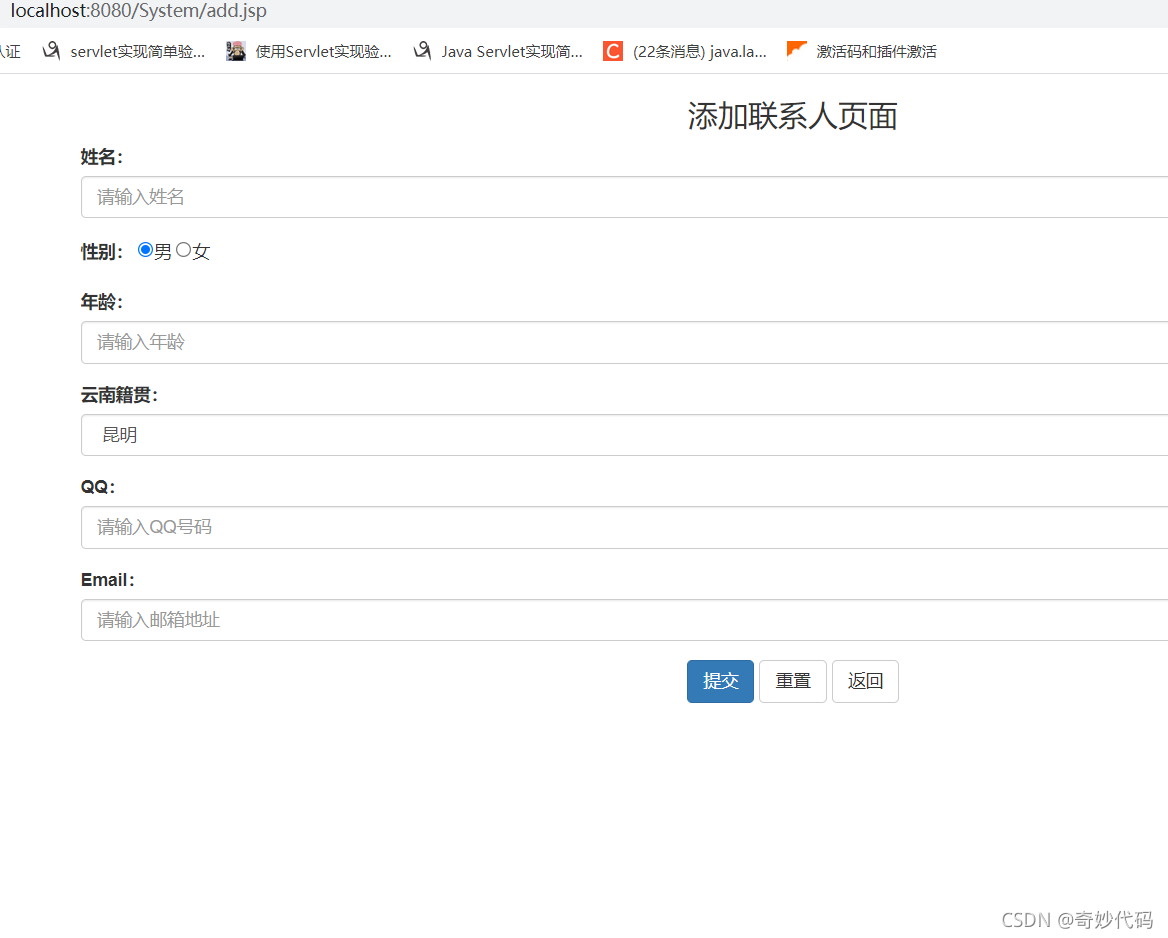The image size is (1168, 938).
Task: Click the 使用Servlet实现验 bookmark avatar icon
Action: tap(236, 51)
